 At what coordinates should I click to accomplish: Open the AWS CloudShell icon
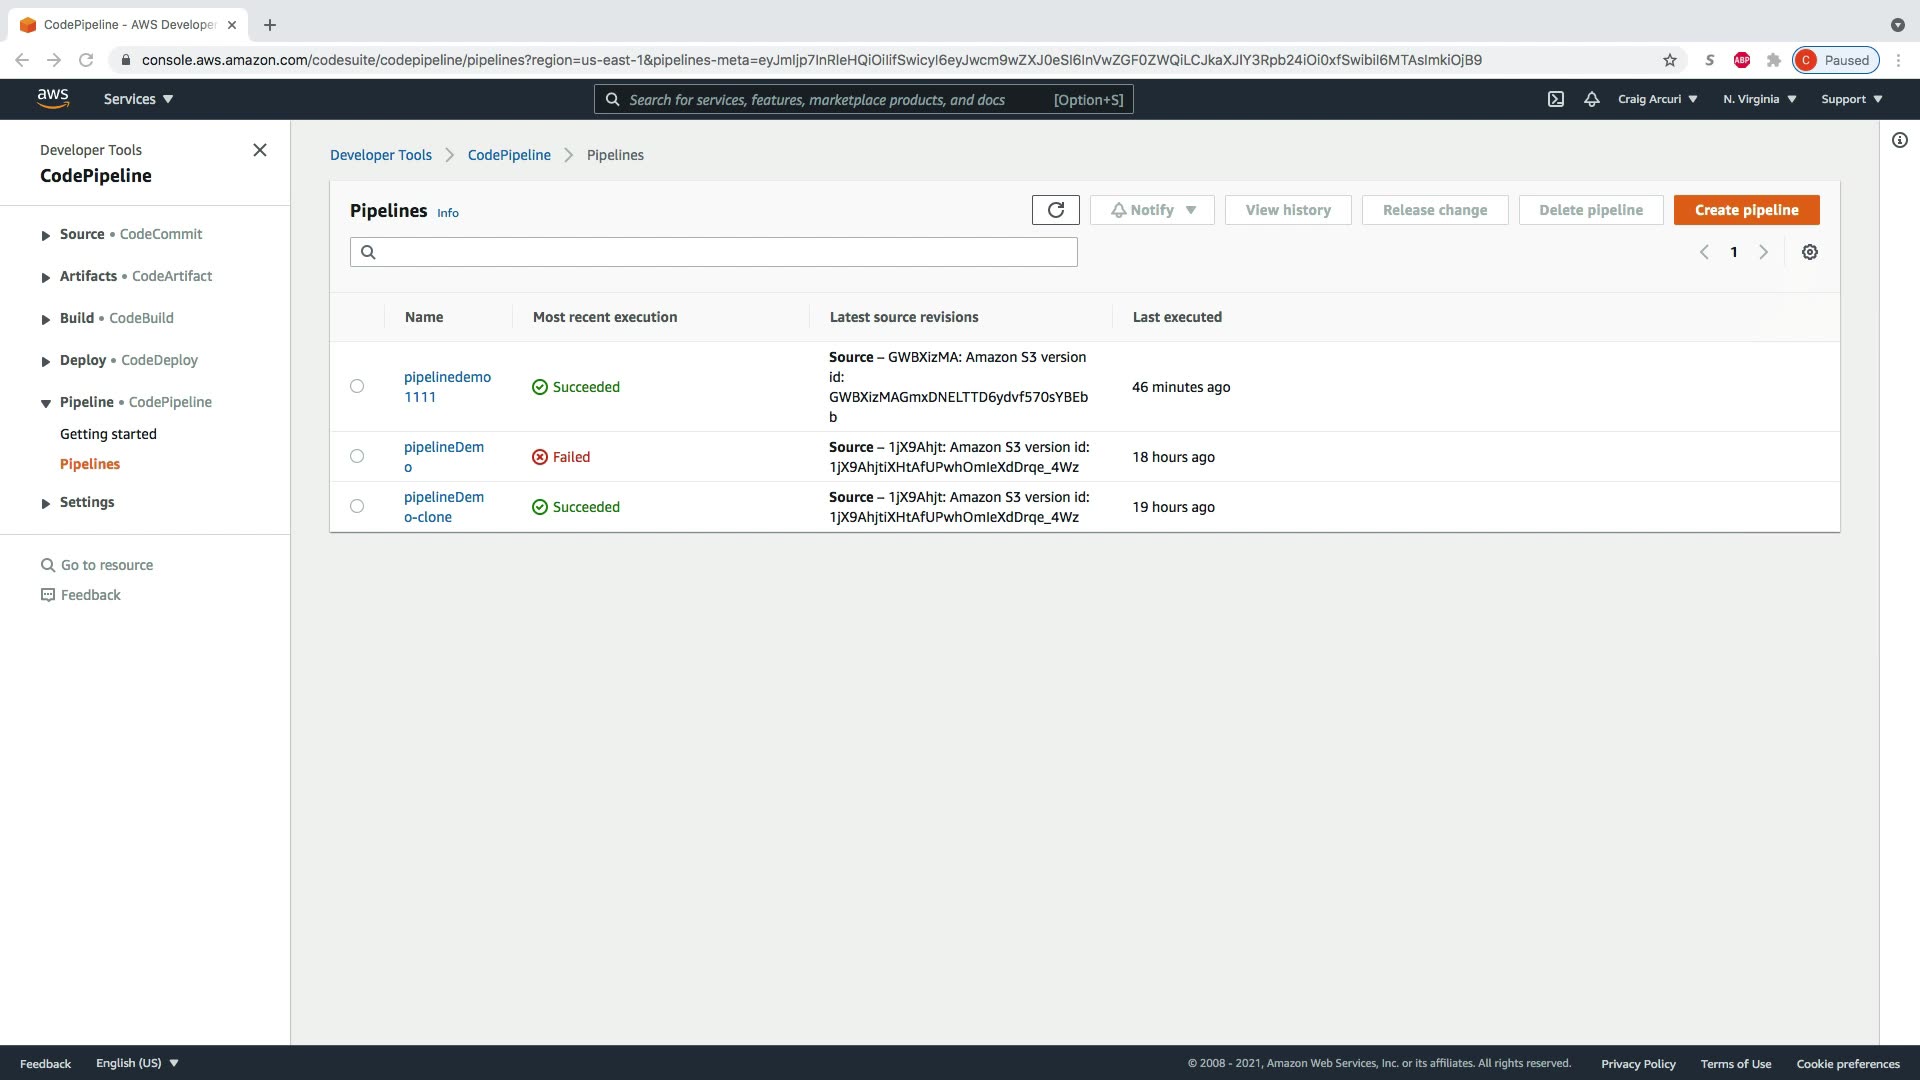[1555, 99]
